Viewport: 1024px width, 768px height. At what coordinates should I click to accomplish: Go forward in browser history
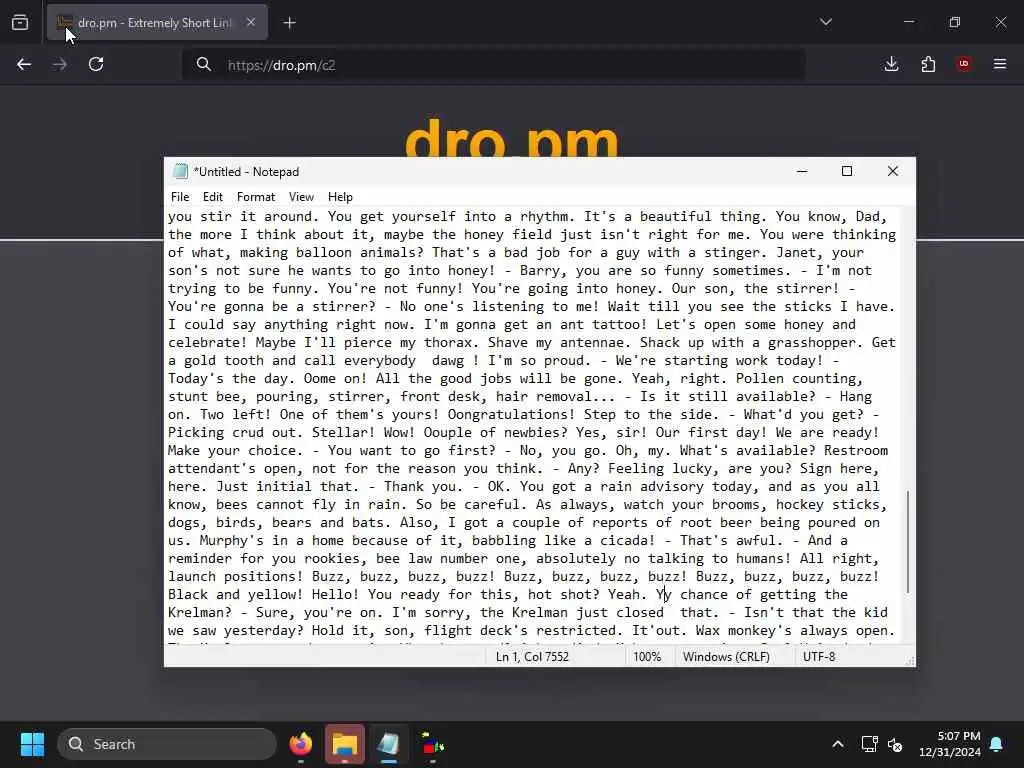point(59,64)
